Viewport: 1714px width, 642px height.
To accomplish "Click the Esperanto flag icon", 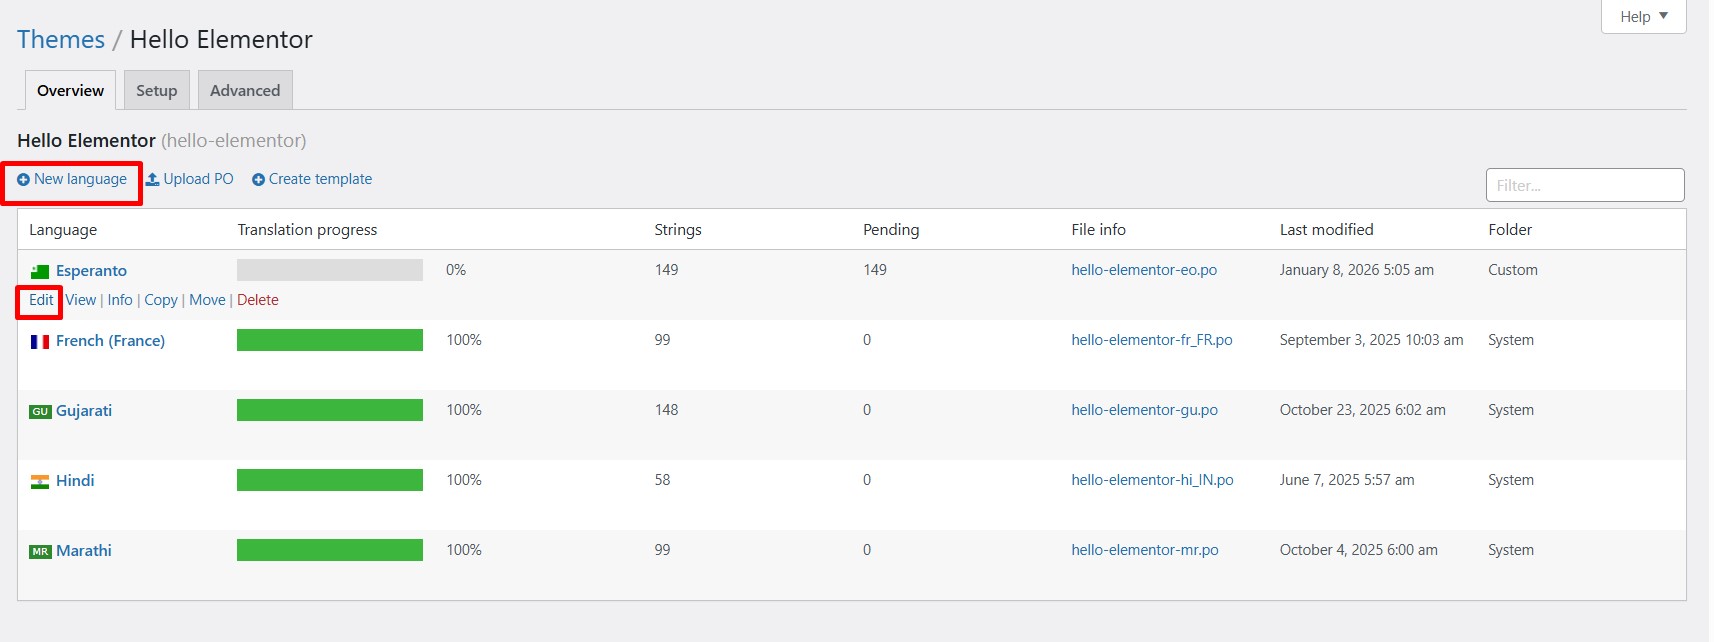I will pos(40,271).
